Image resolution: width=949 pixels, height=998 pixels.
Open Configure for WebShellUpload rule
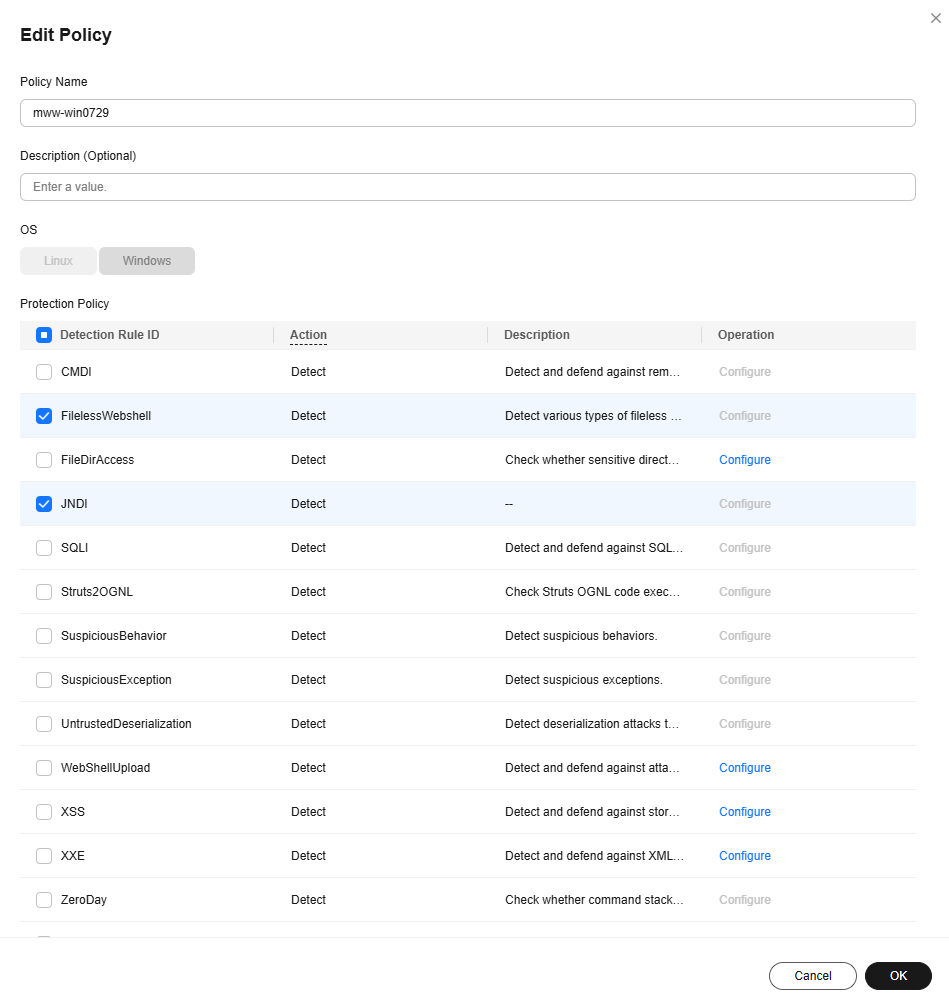tap(745, 768)
